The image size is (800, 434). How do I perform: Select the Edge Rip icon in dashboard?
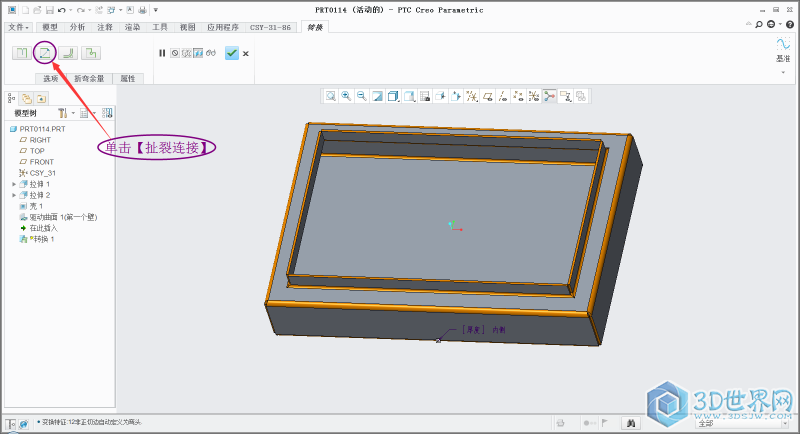[22, 53]
